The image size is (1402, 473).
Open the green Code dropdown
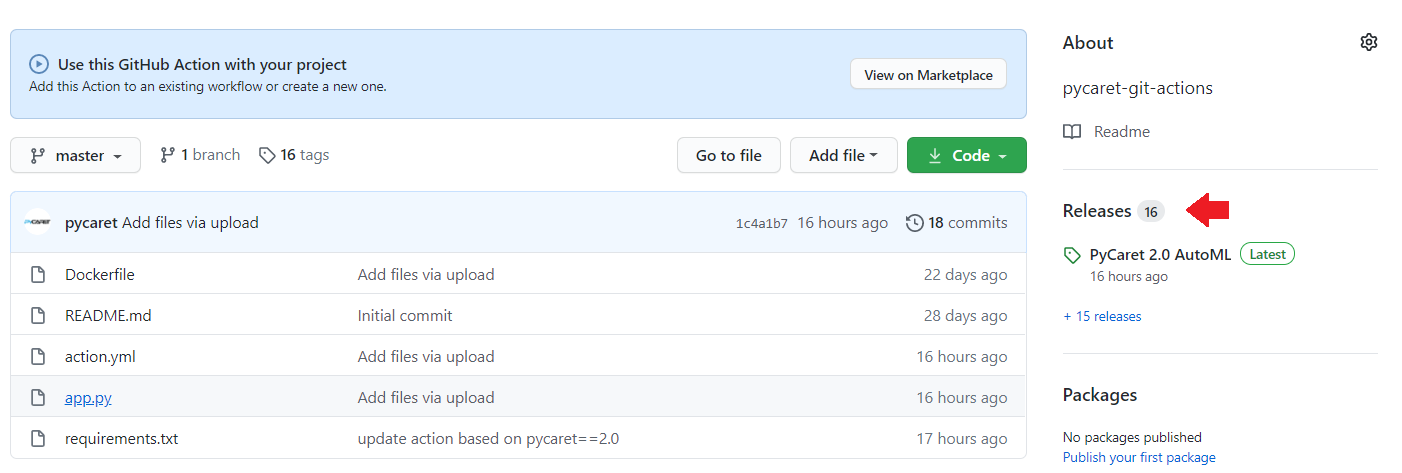click(966, 156)
